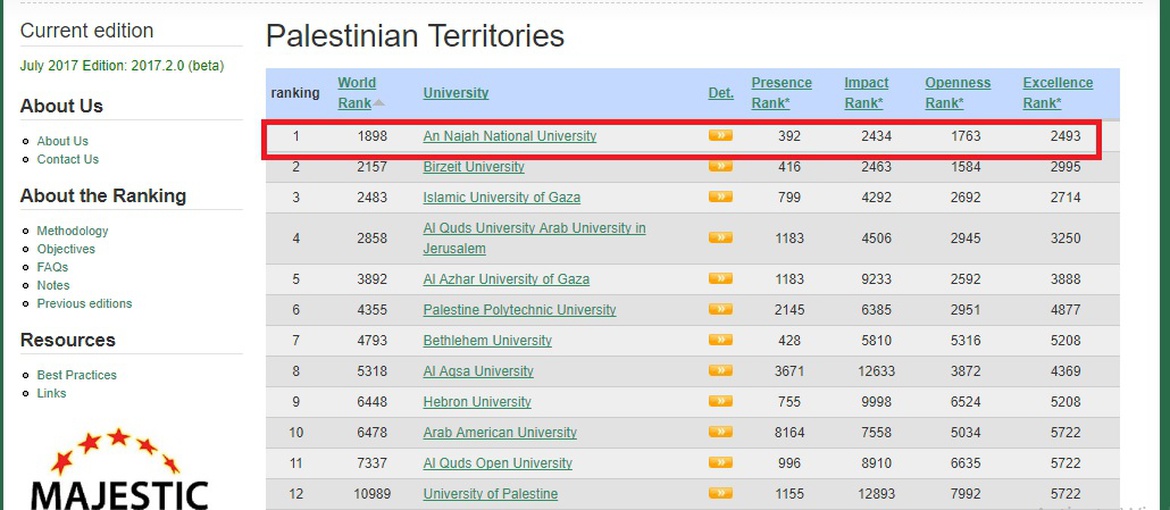Open details icon for Arab American University
The width and height of the screenshot is (1170, 510).
tap(720, 432)
